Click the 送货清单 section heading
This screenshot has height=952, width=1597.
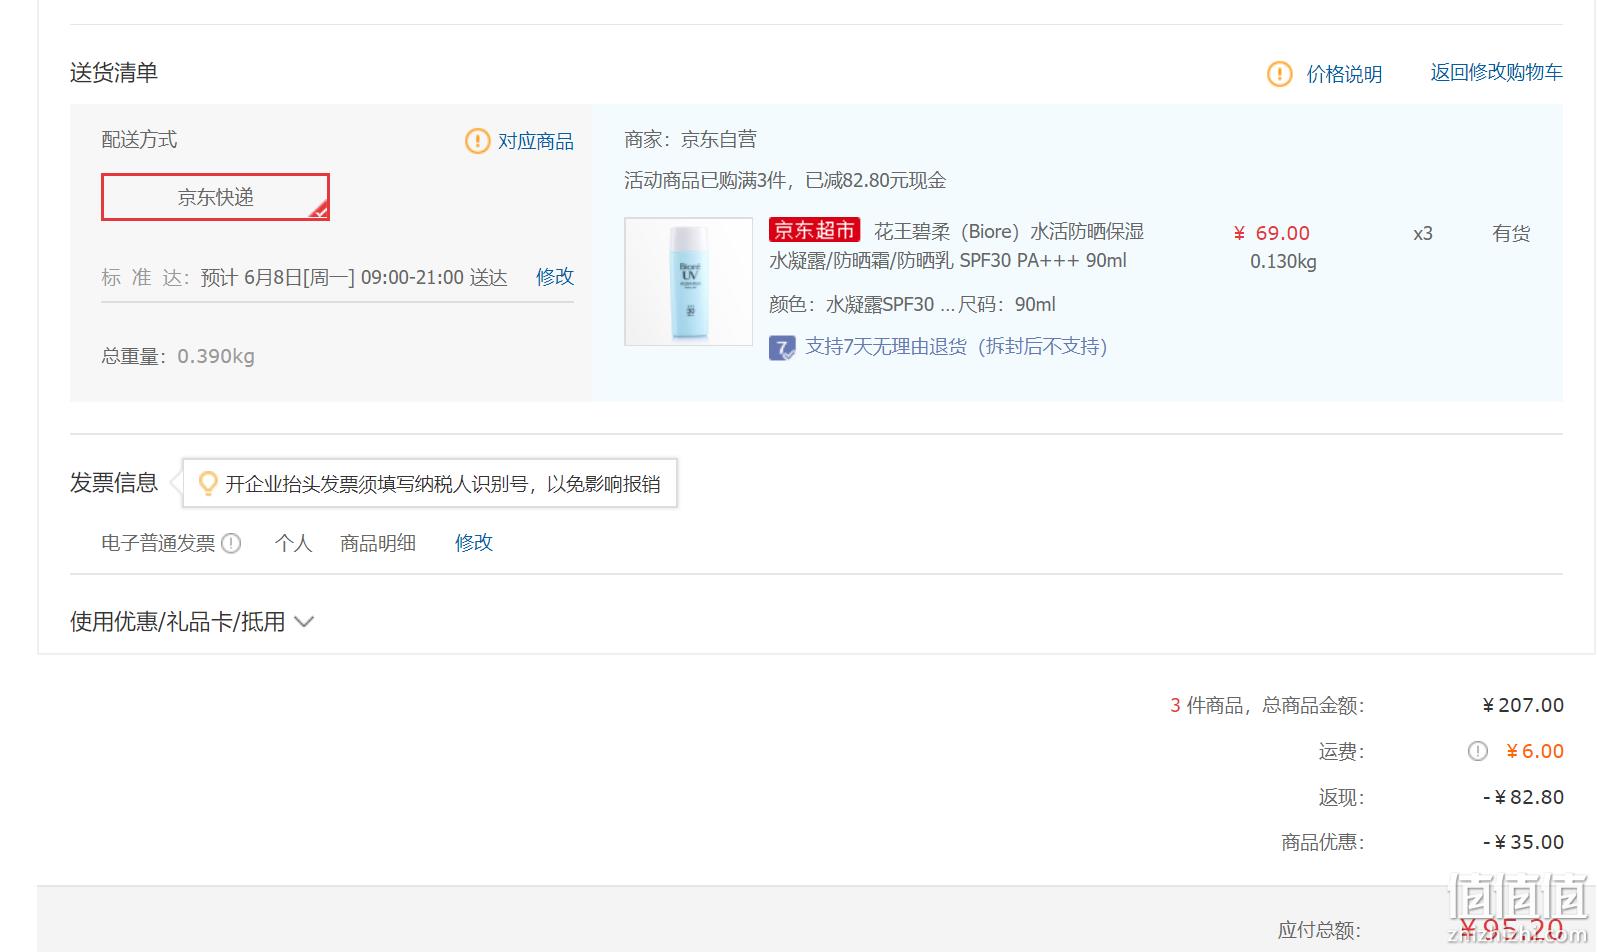(114, 72)
